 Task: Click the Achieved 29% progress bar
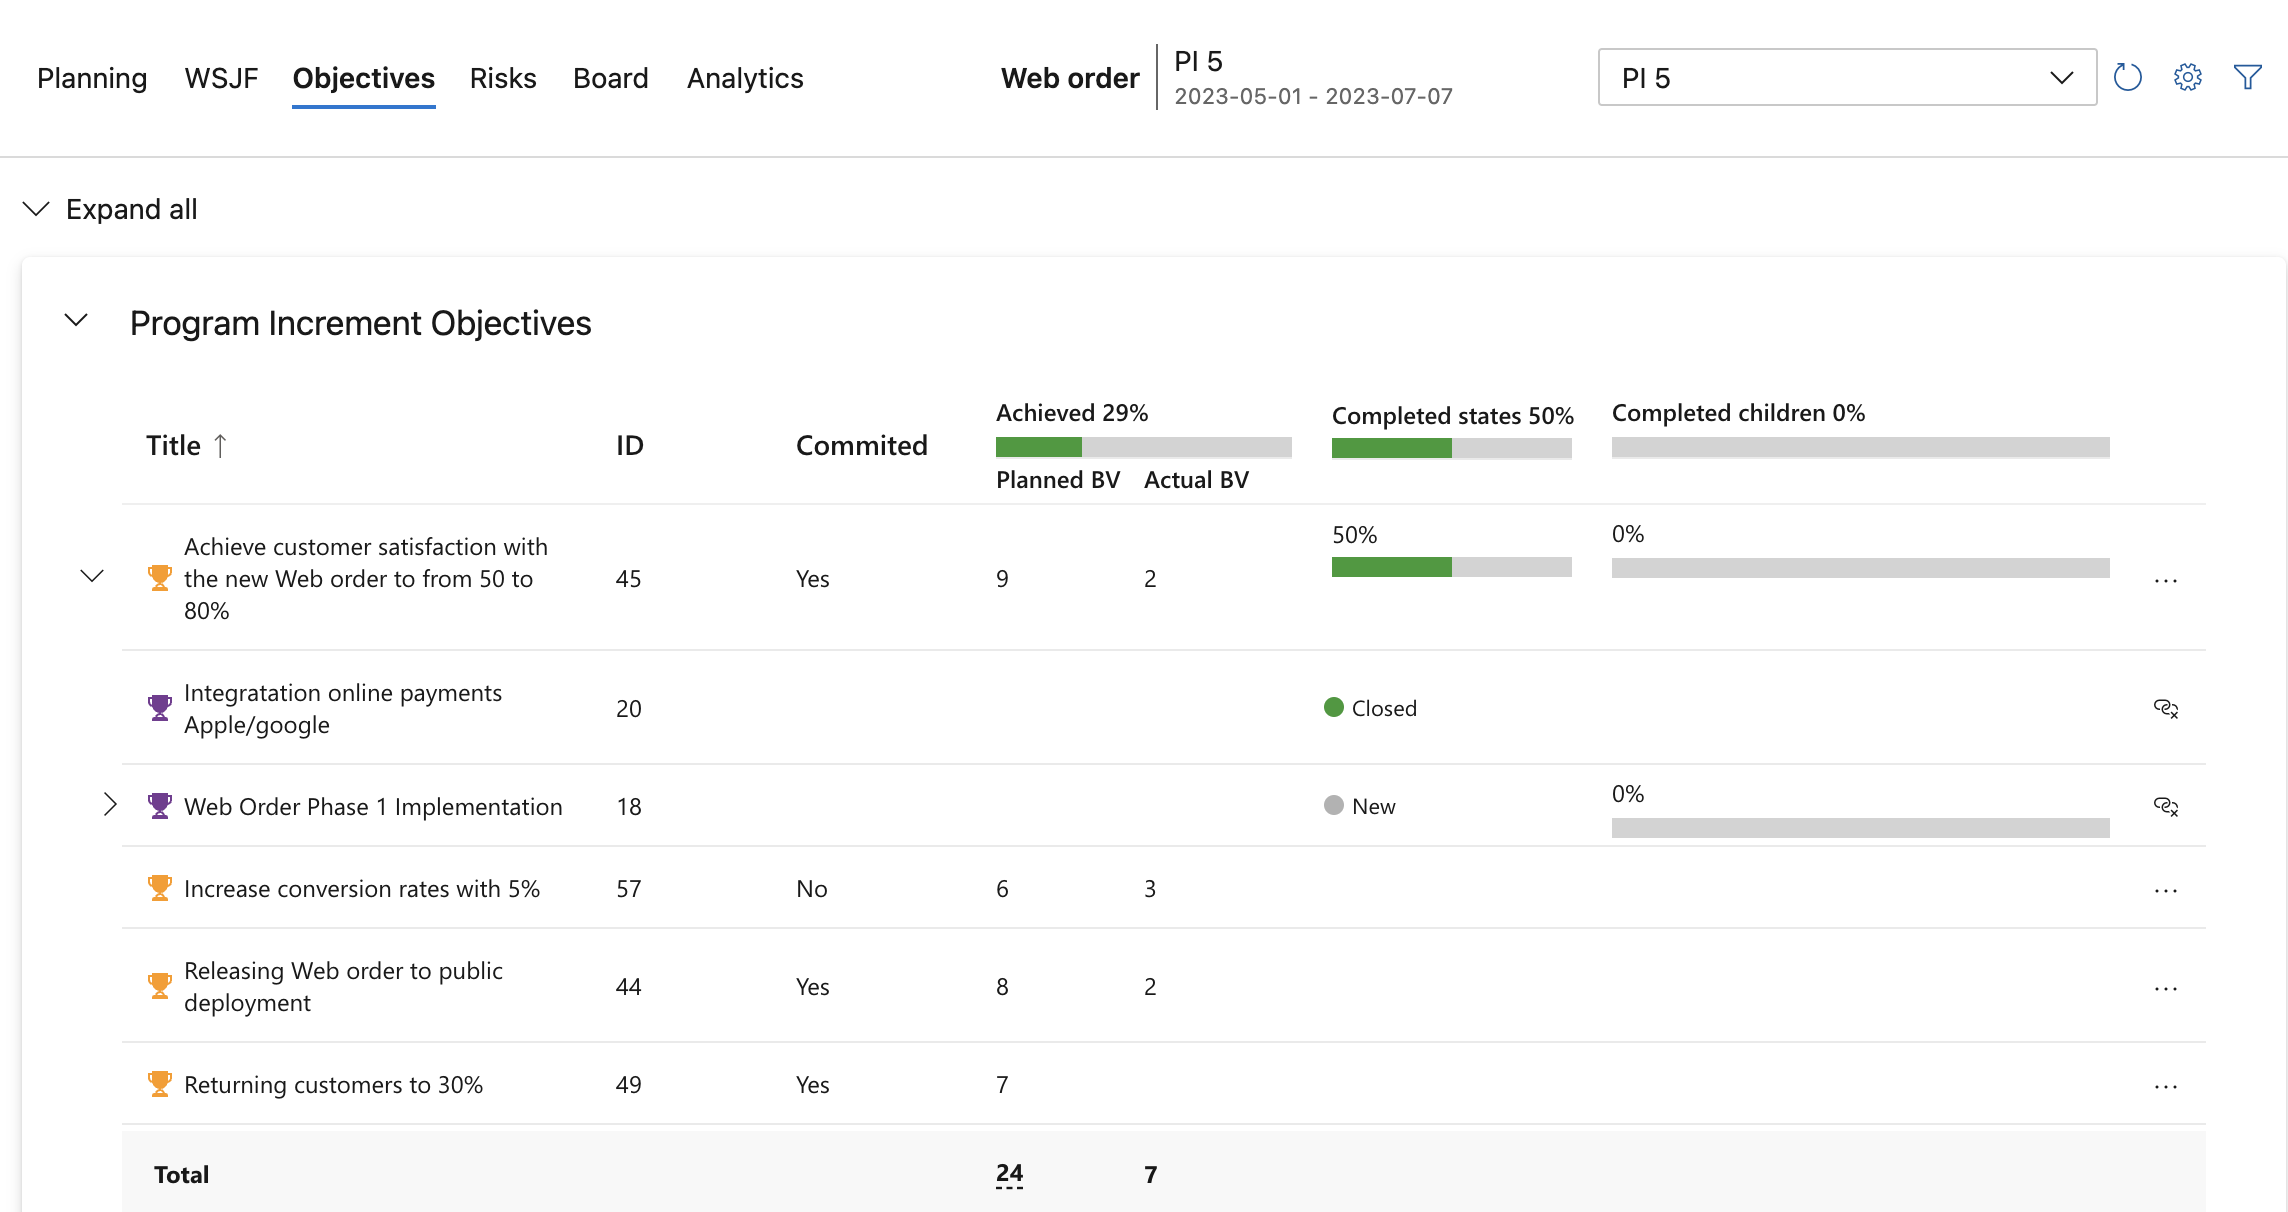[1143, 446]
